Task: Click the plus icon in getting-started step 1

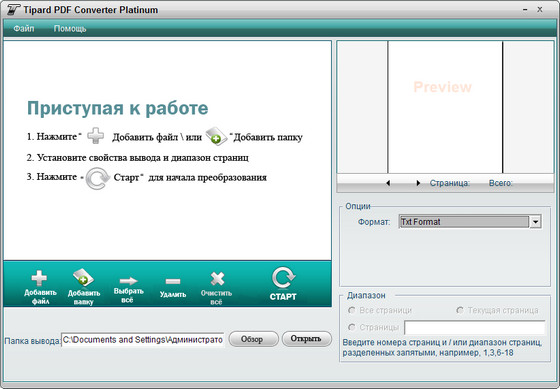Action: pos(96,136)
